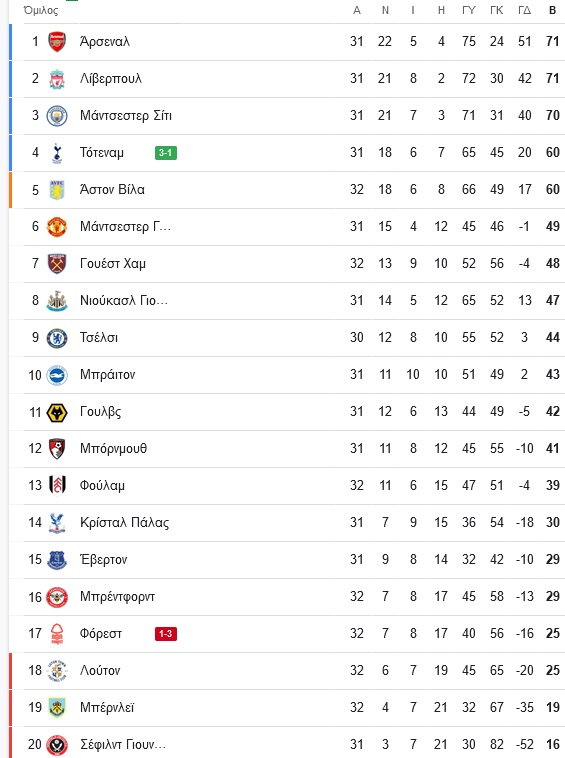Open the Brighton seagull crest icon
Viewport: 565px width, 758px height.
(57, 375)
